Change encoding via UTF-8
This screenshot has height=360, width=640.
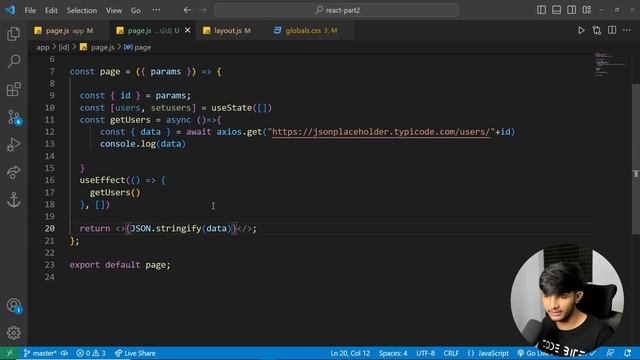click(x=425, y=353)
